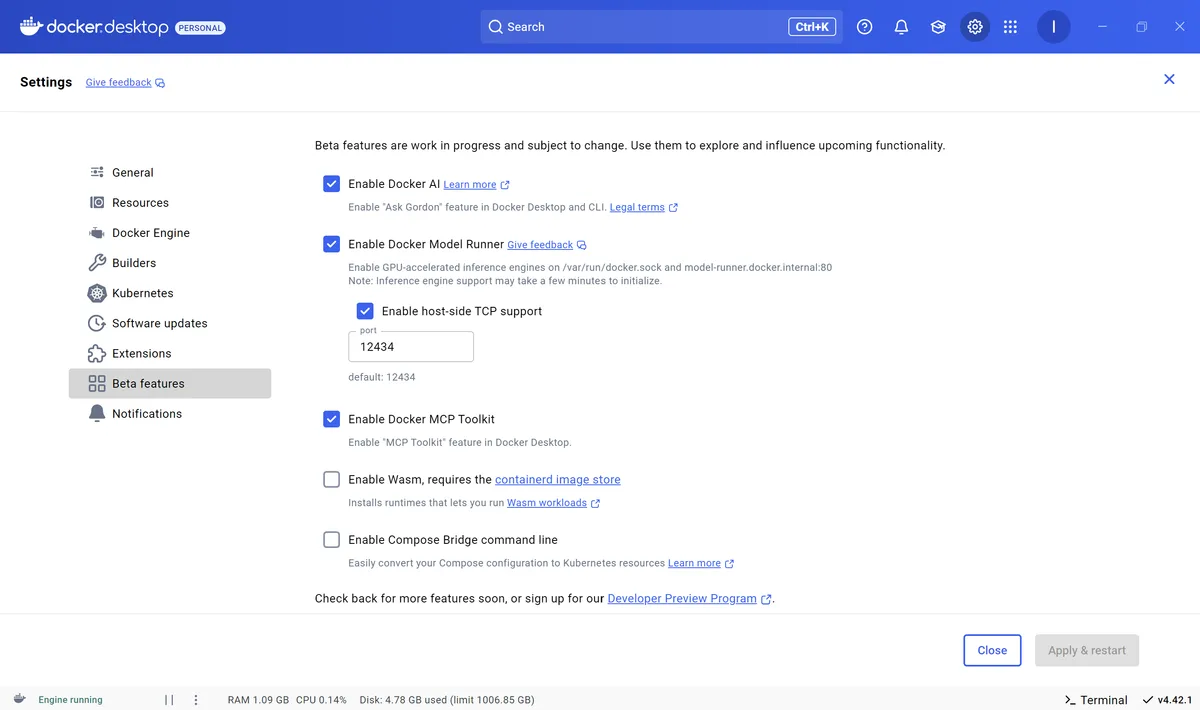This screenshot has height=710, width=1200.
Task: Open the Legal terms link
Action: (637, 208)
